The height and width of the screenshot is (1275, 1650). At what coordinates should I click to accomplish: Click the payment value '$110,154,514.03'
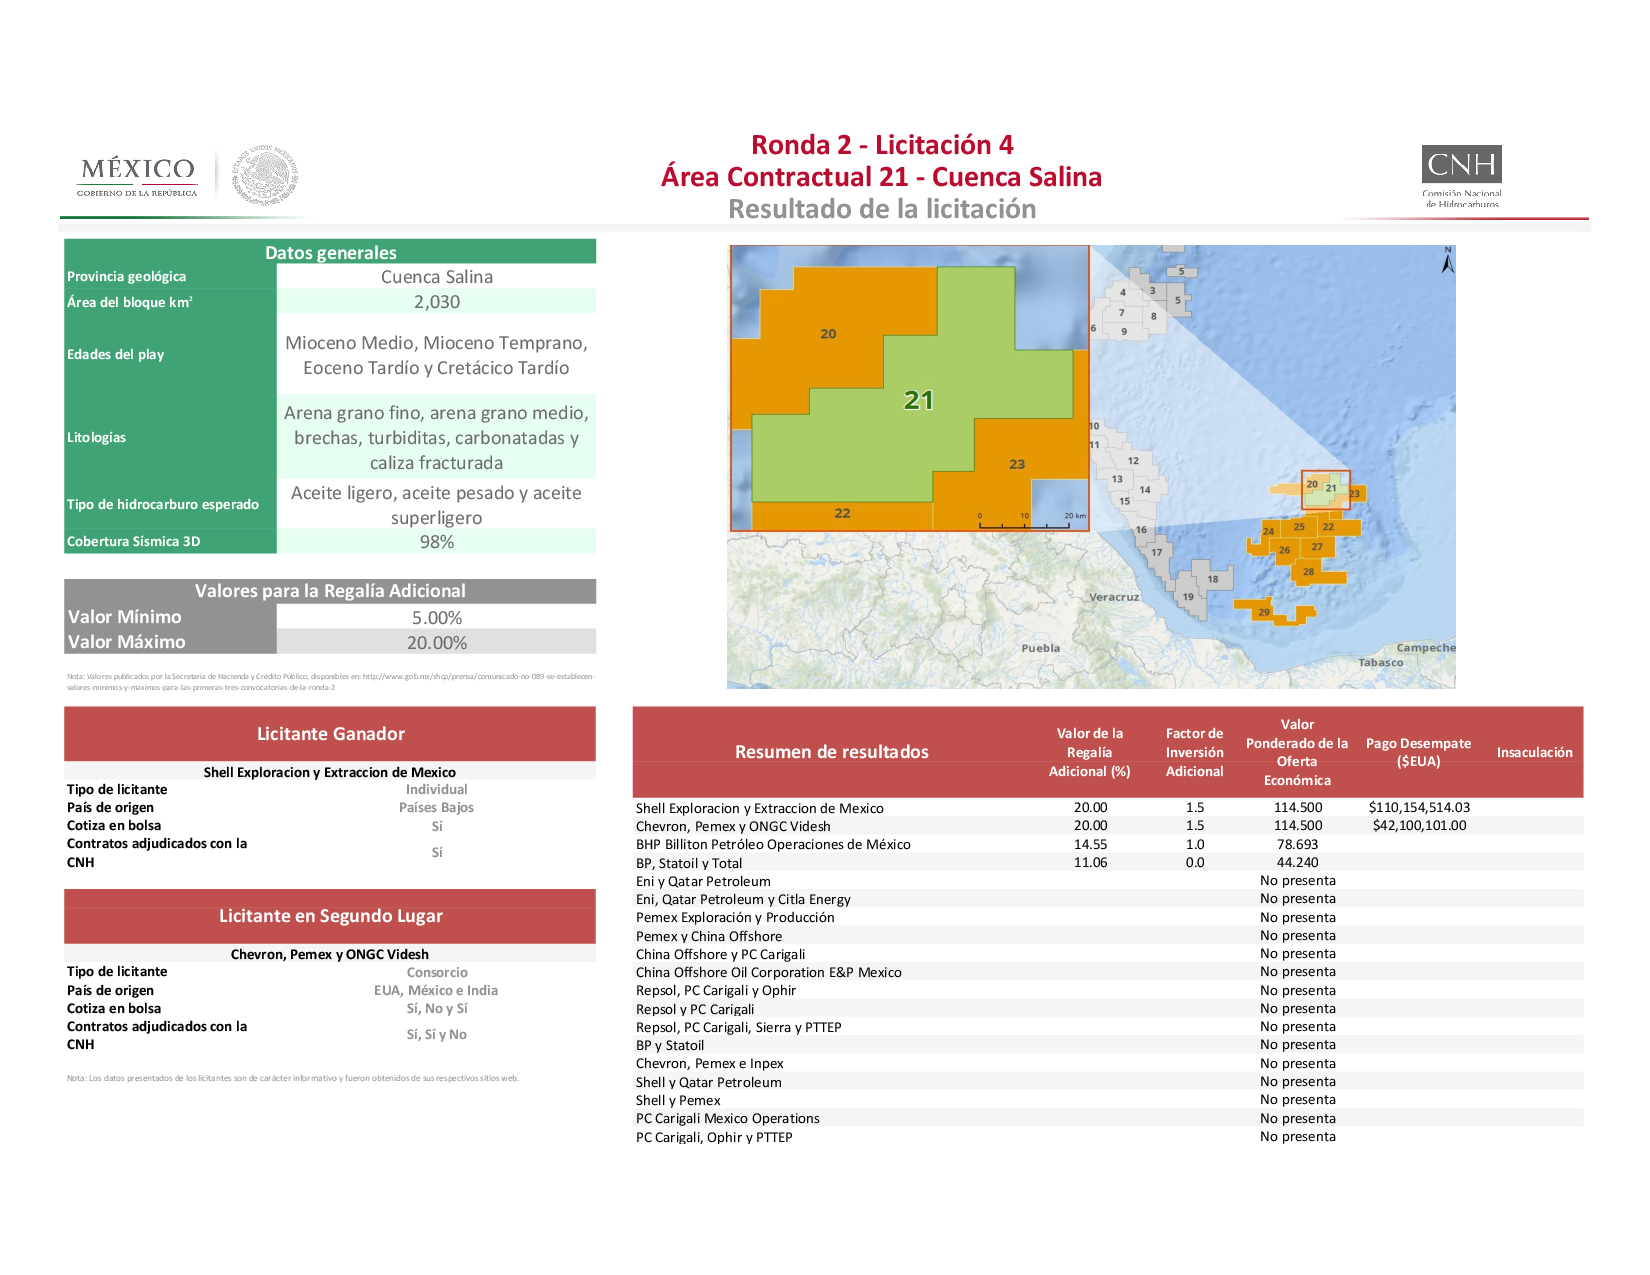coord(1420,807)
